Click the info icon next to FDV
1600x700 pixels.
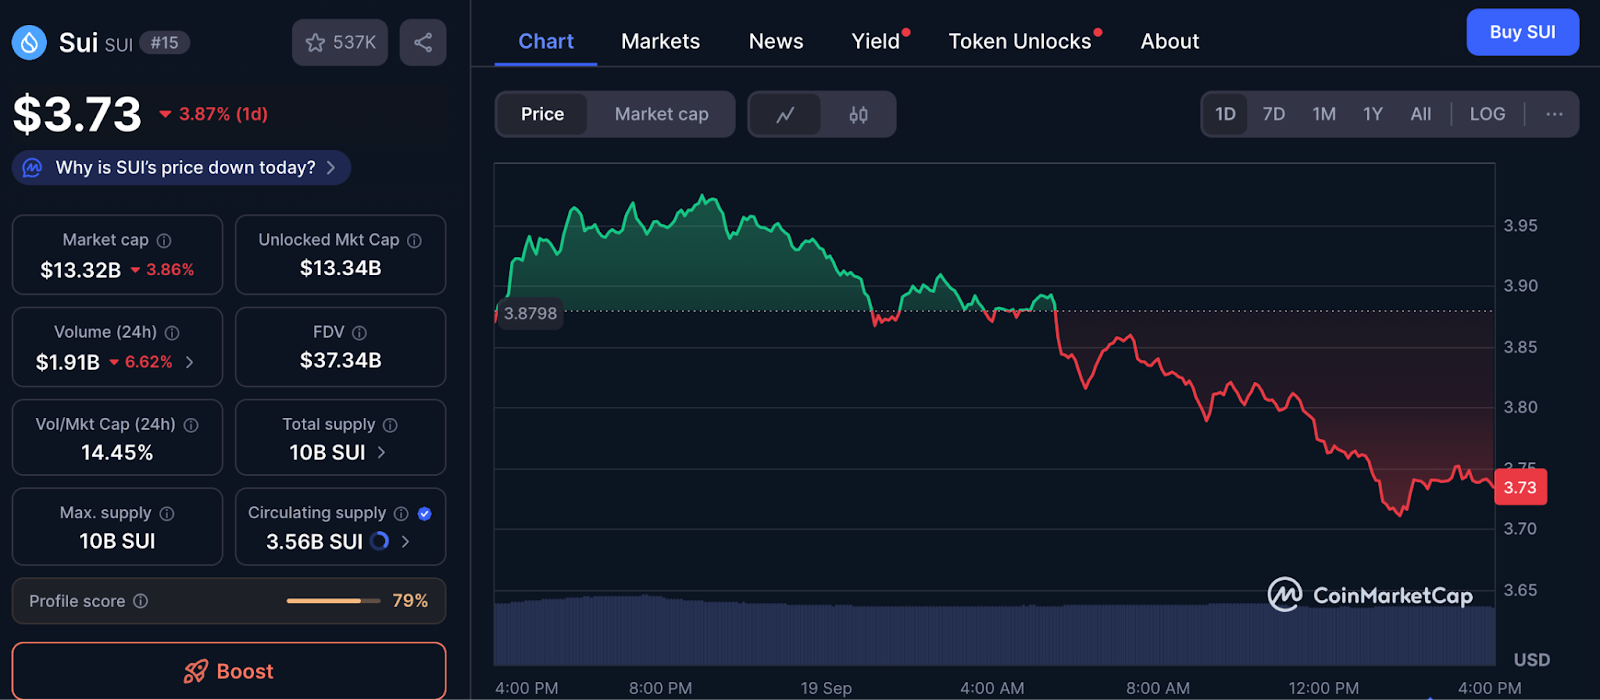pos(360,333)
